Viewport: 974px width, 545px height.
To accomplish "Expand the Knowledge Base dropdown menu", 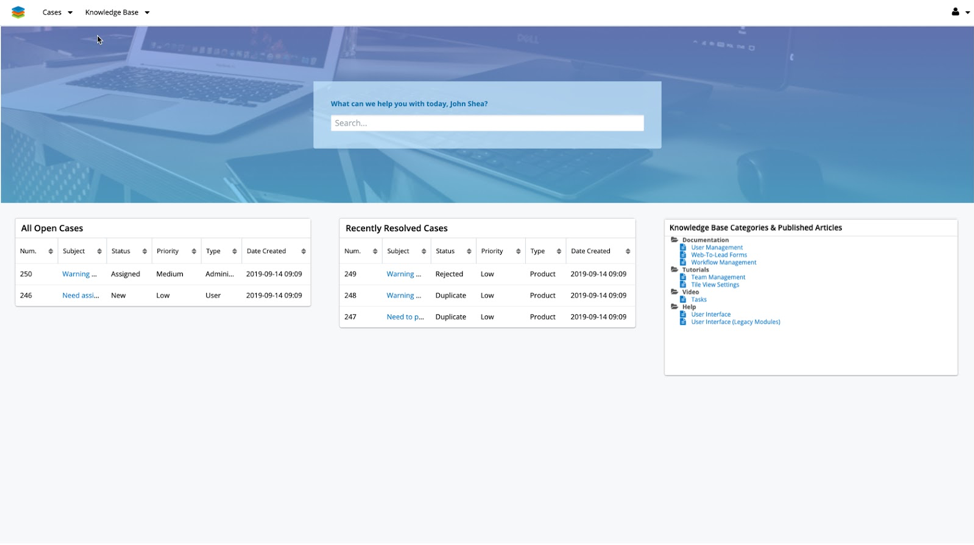I will coord(117,12).
